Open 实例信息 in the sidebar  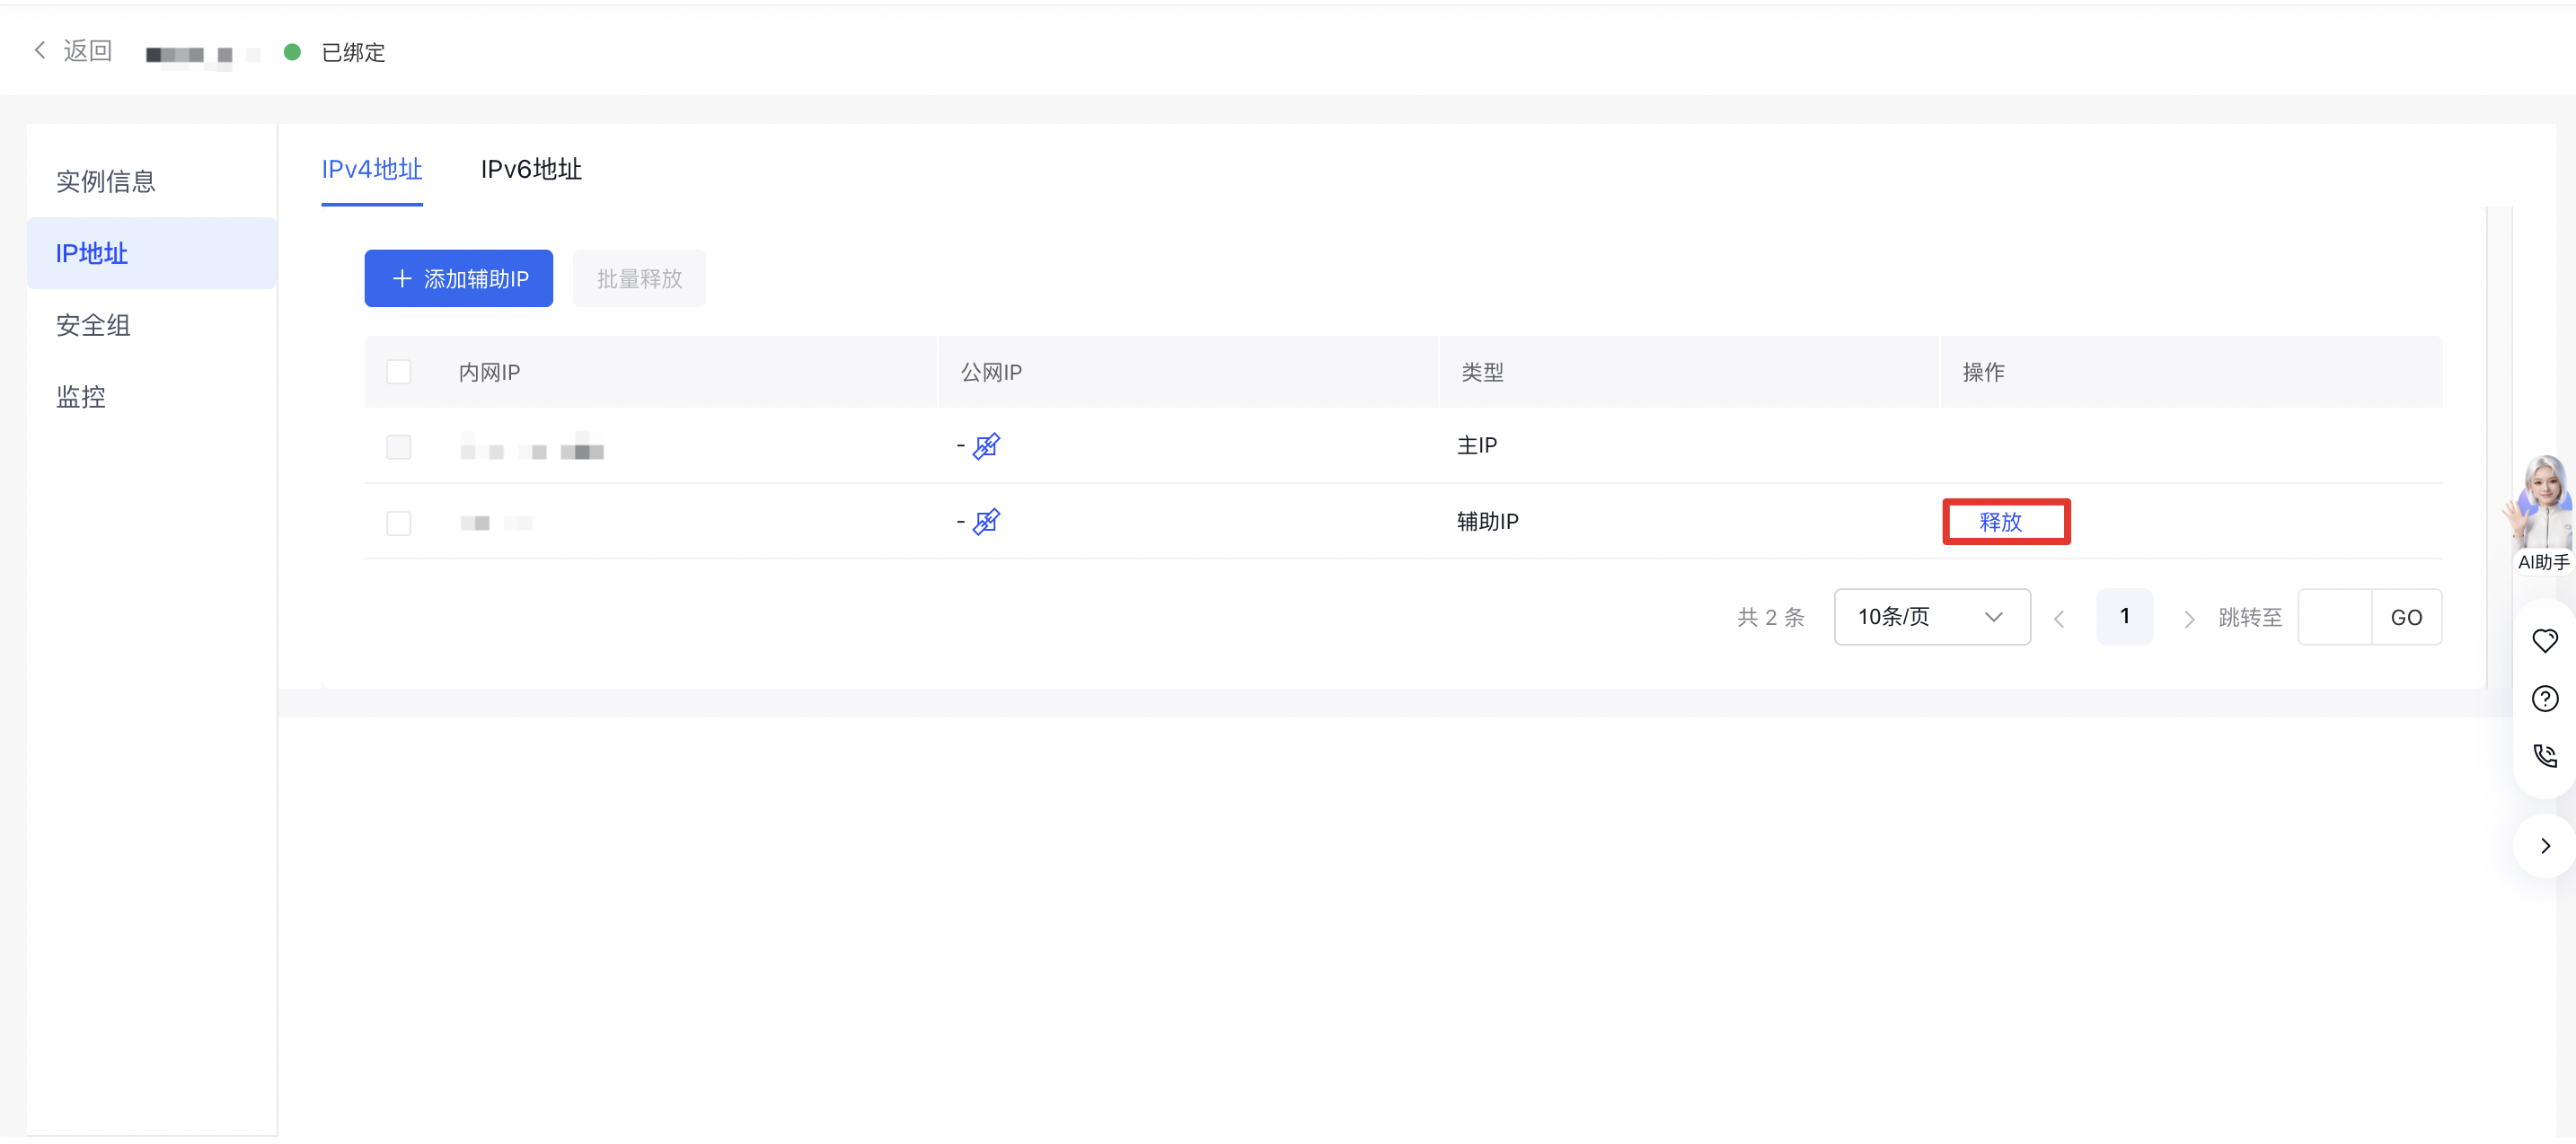(x=152, y=181)
